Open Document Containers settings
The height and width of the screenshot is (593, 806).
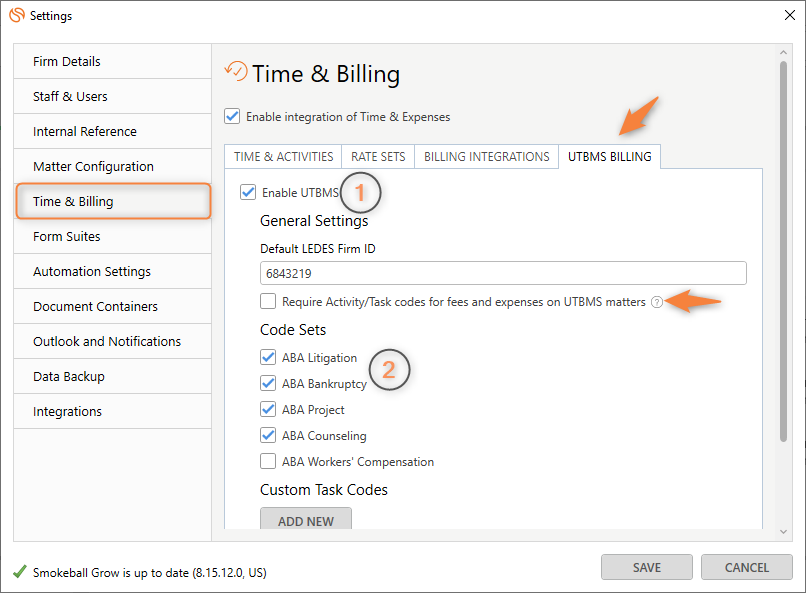(x=113, y=306)
